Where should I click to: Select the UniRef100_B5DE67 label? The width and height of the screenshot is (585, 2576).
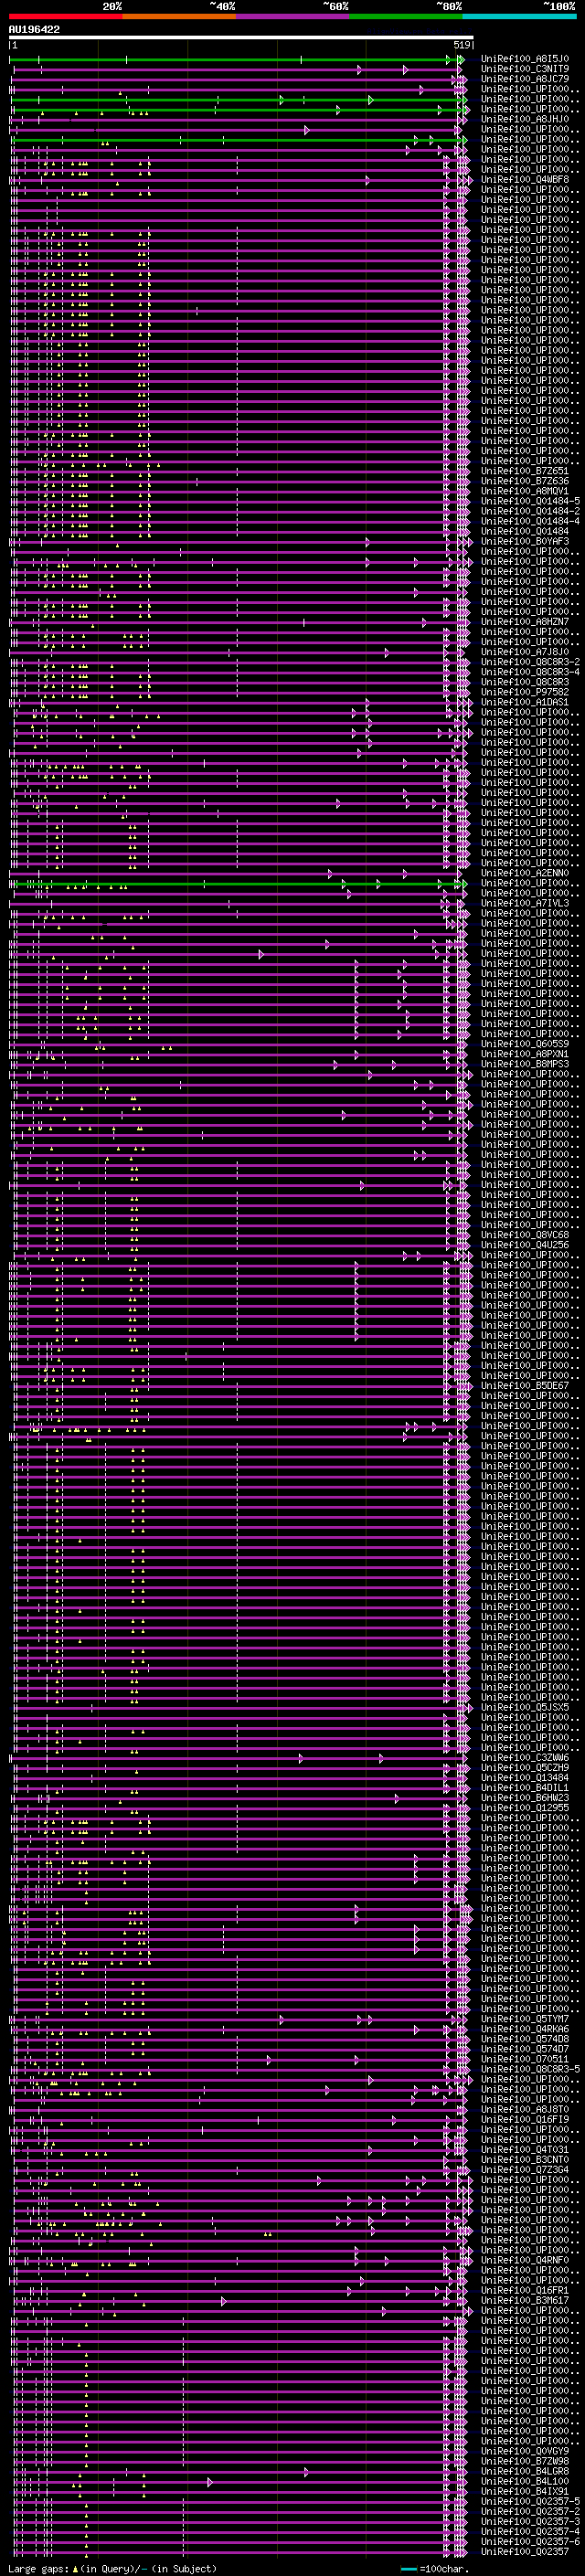click(525, 1386)
